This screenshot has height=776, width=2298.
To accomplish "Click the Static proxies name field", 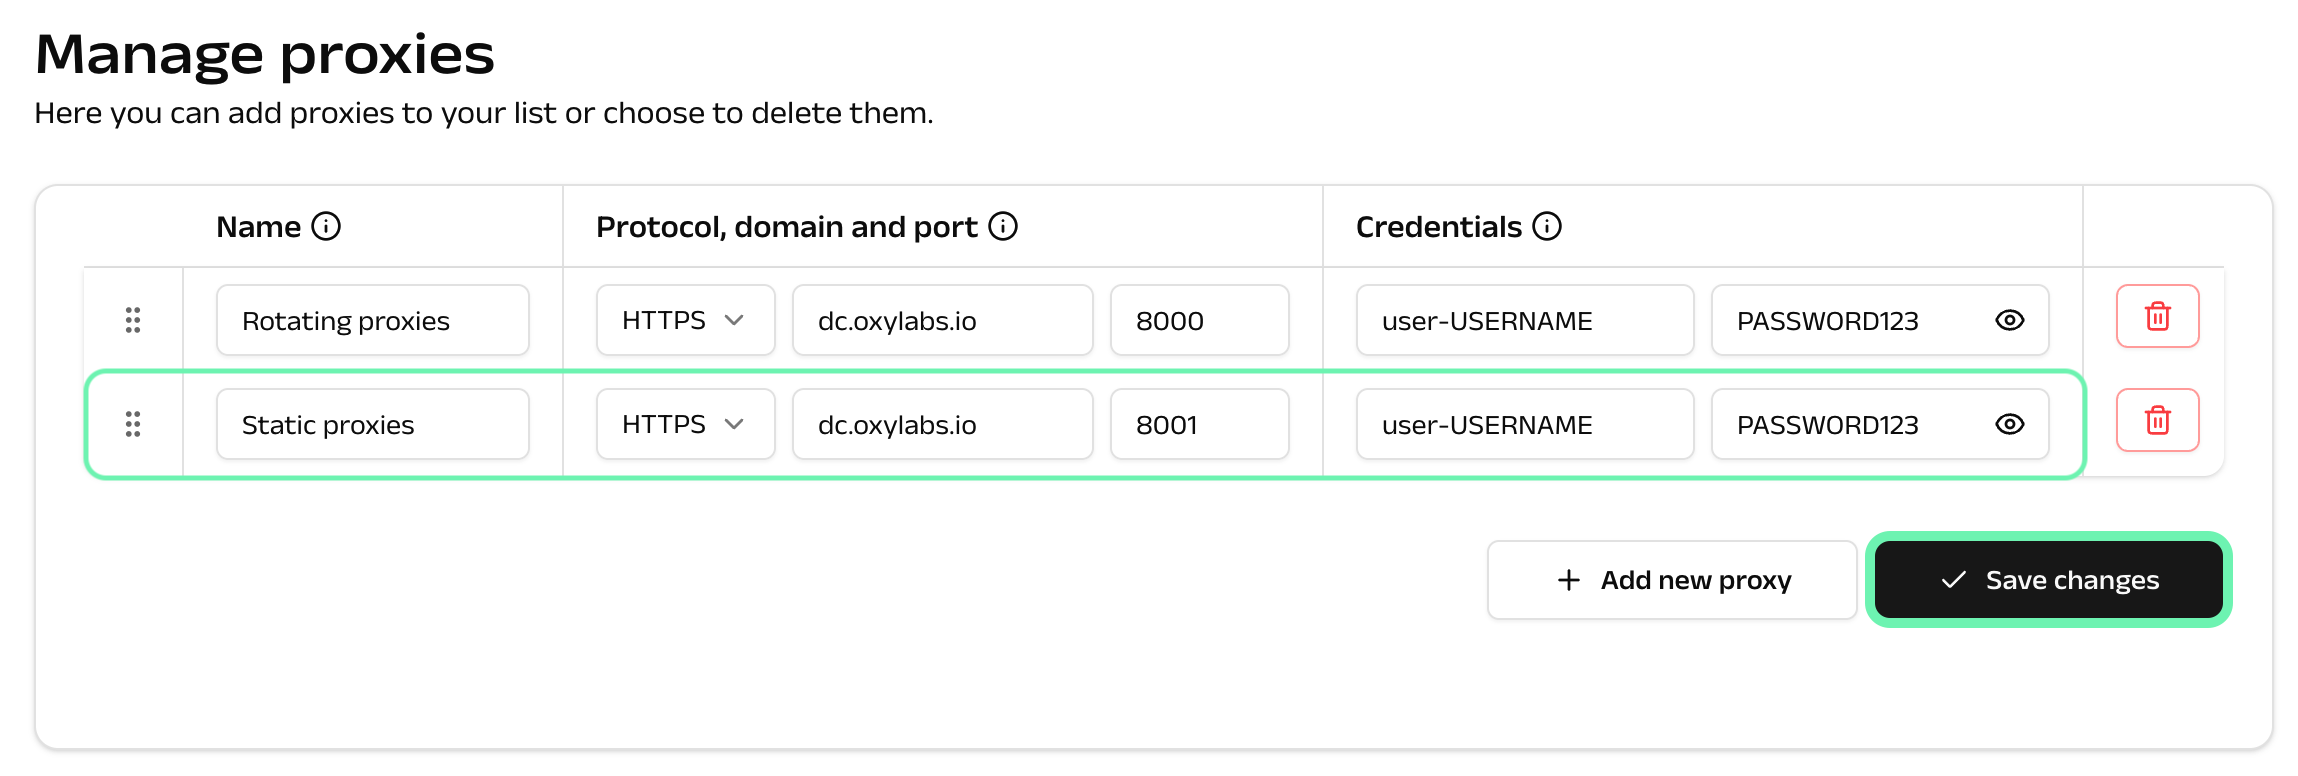I will [372, 424].
